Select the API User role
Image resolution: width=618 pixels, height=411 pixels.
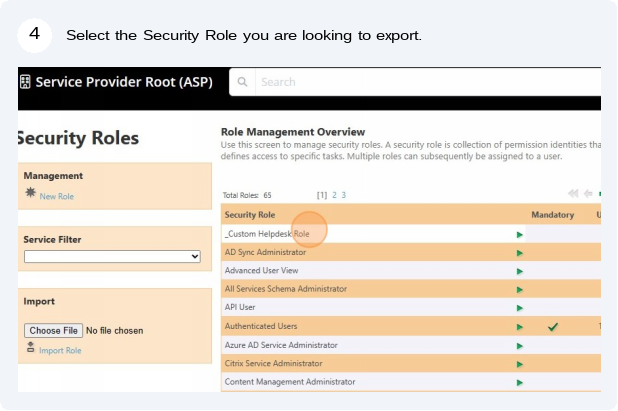(x=240, y=307)
